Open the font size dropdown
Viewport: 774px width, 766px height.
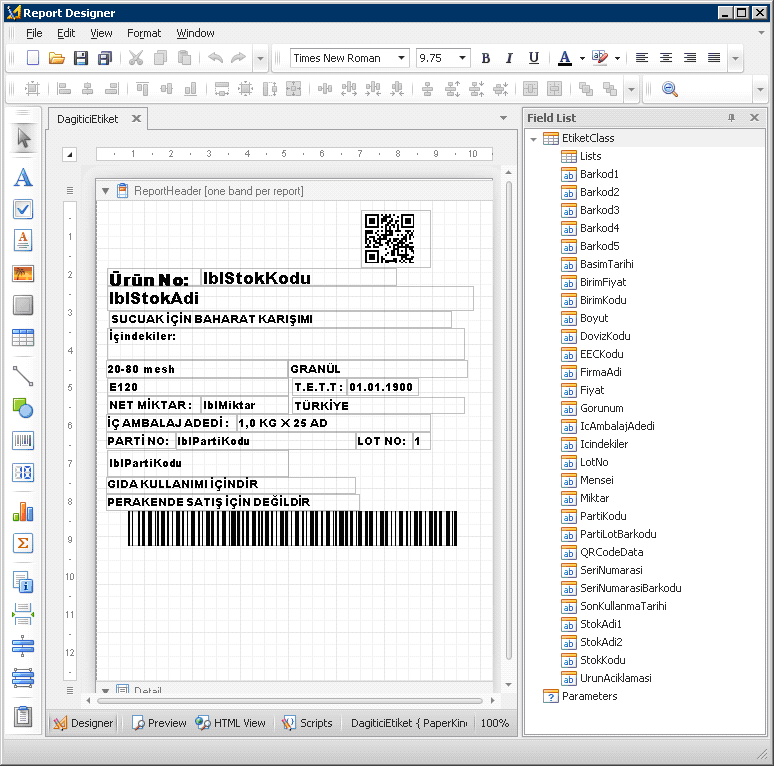pyautogui.click(x=462, y=58)
